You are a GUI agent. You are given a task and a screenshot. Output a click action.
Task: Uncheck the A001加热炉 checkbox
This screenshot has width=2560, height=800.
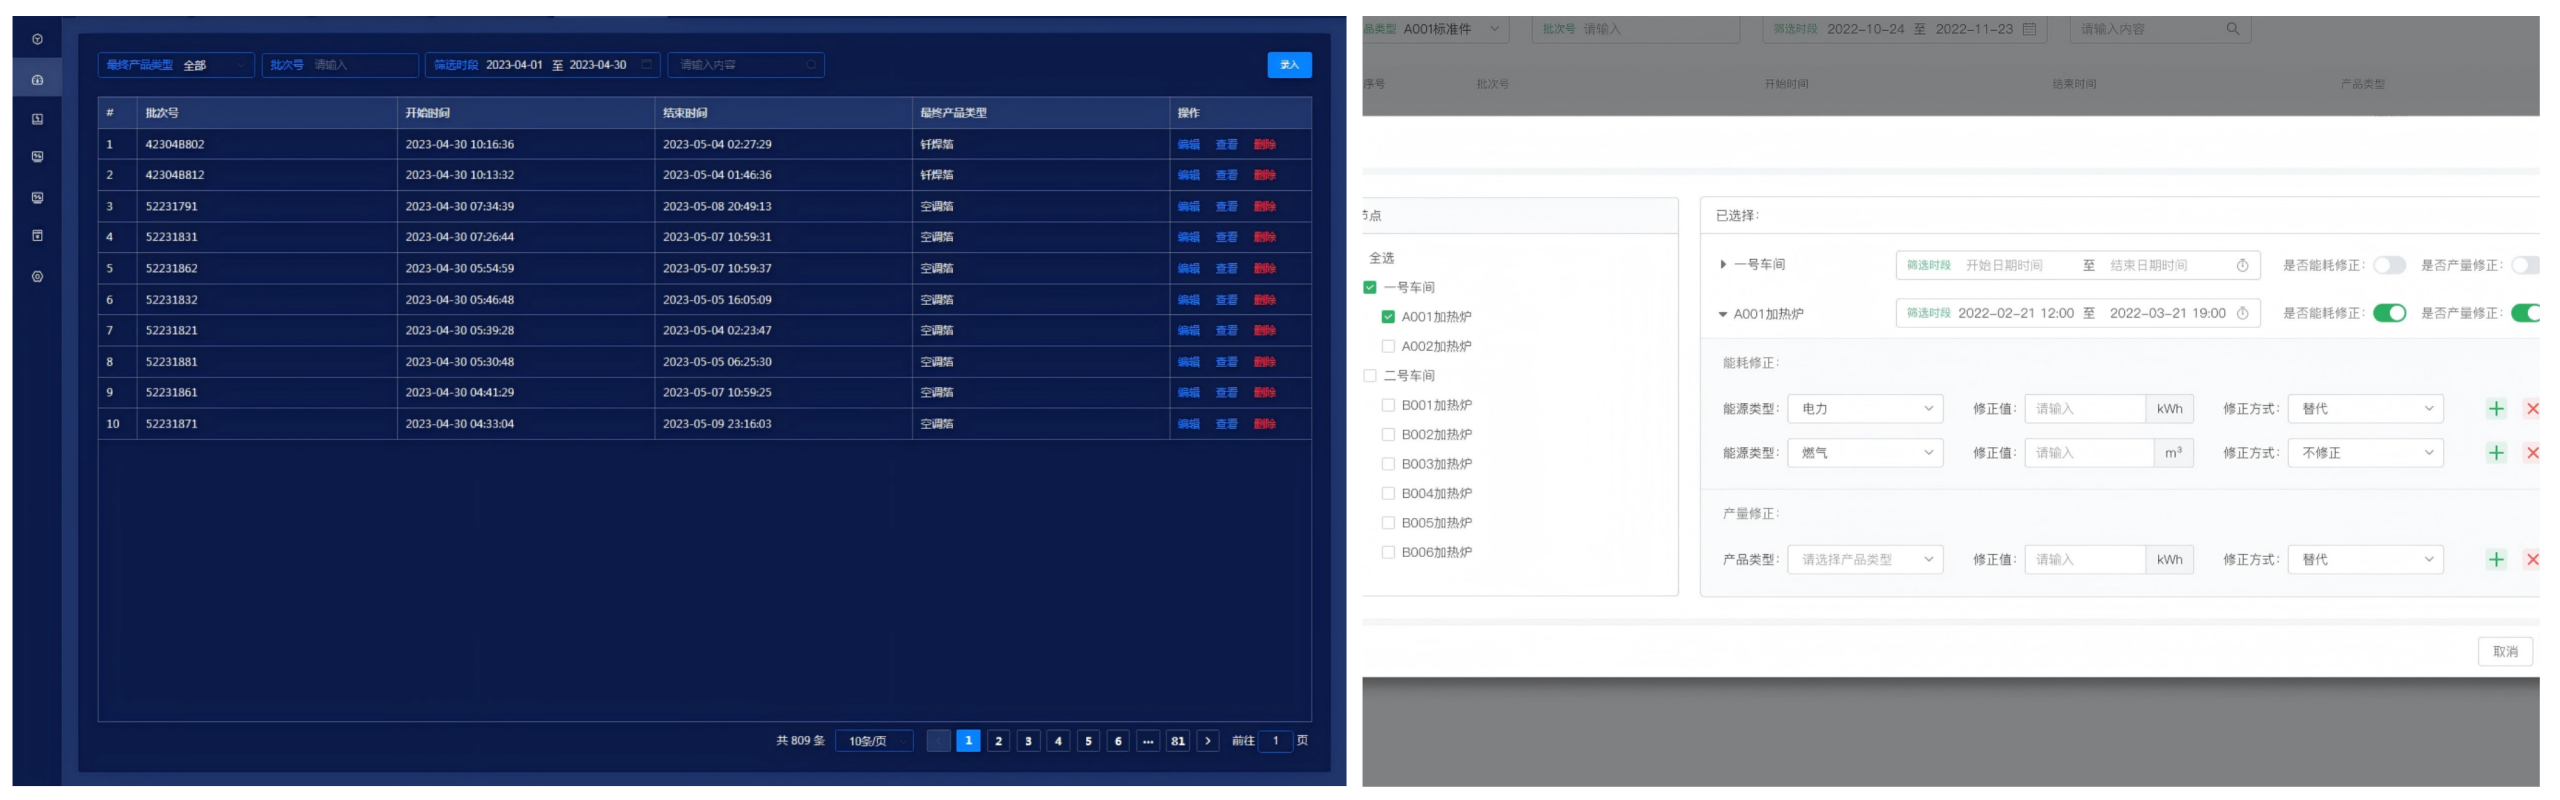point(1388,317)
